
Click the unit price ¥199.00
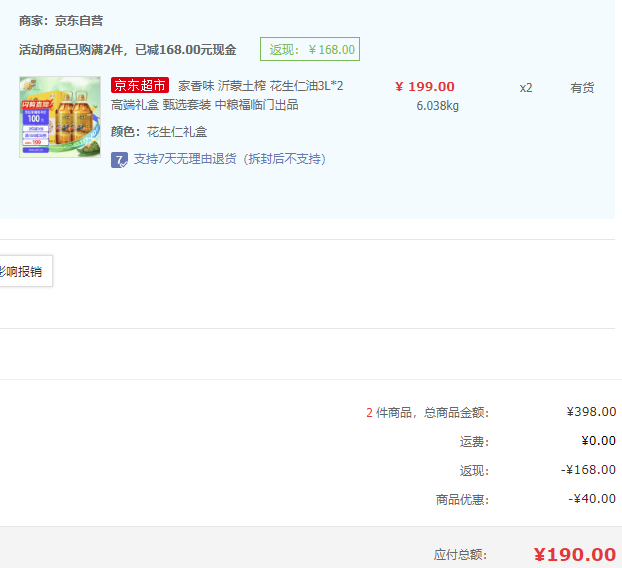coord(425,86)
